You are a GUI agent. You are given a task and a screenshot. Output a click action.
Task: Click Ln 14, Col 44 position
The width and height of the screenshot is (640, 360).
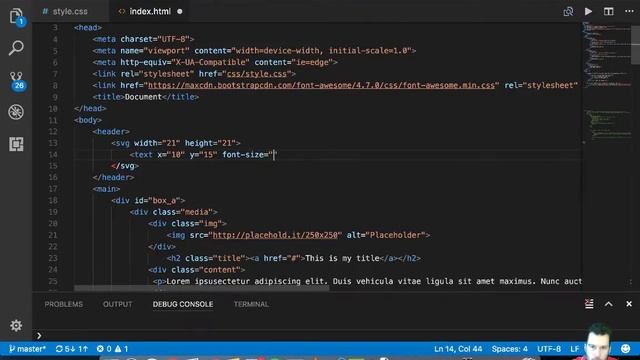[x=458, y=349]
